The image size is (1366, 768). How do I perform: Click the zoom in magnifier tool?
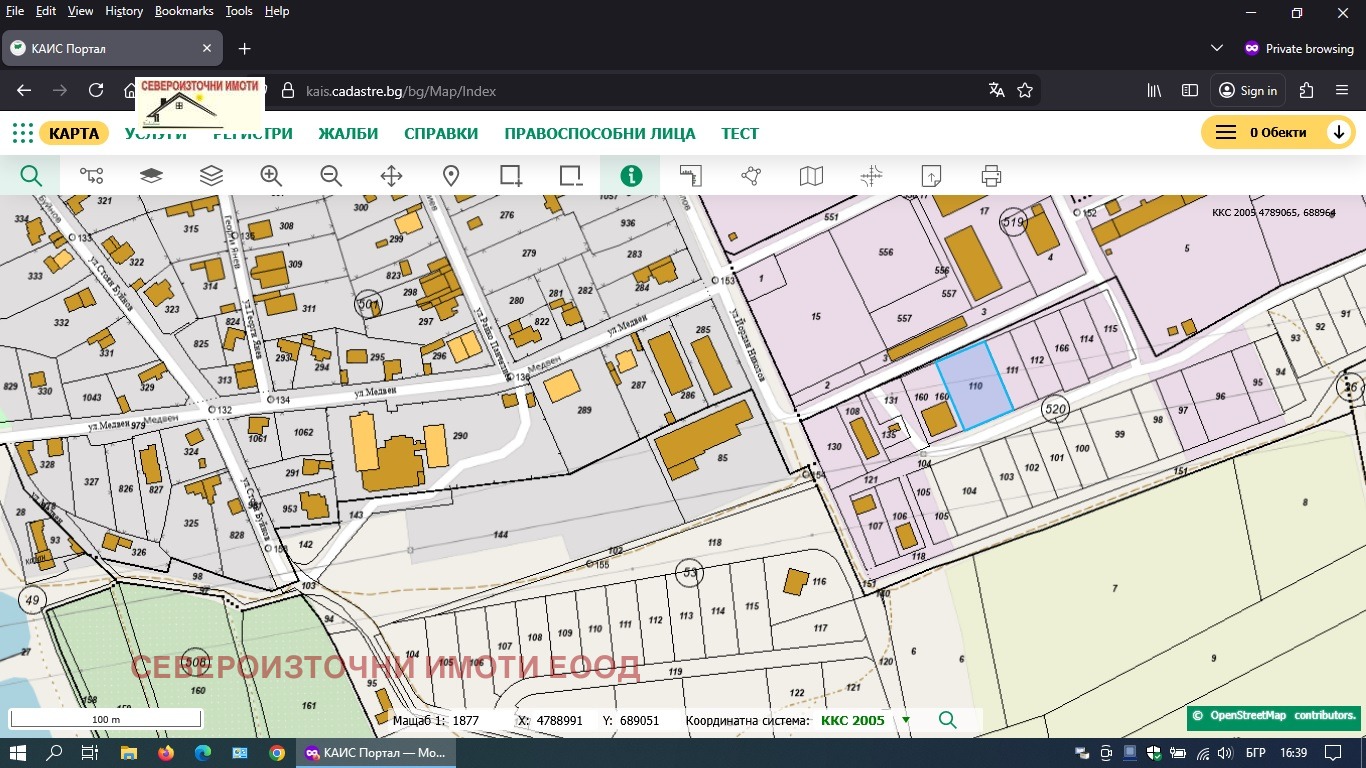[x=271, y=176]
